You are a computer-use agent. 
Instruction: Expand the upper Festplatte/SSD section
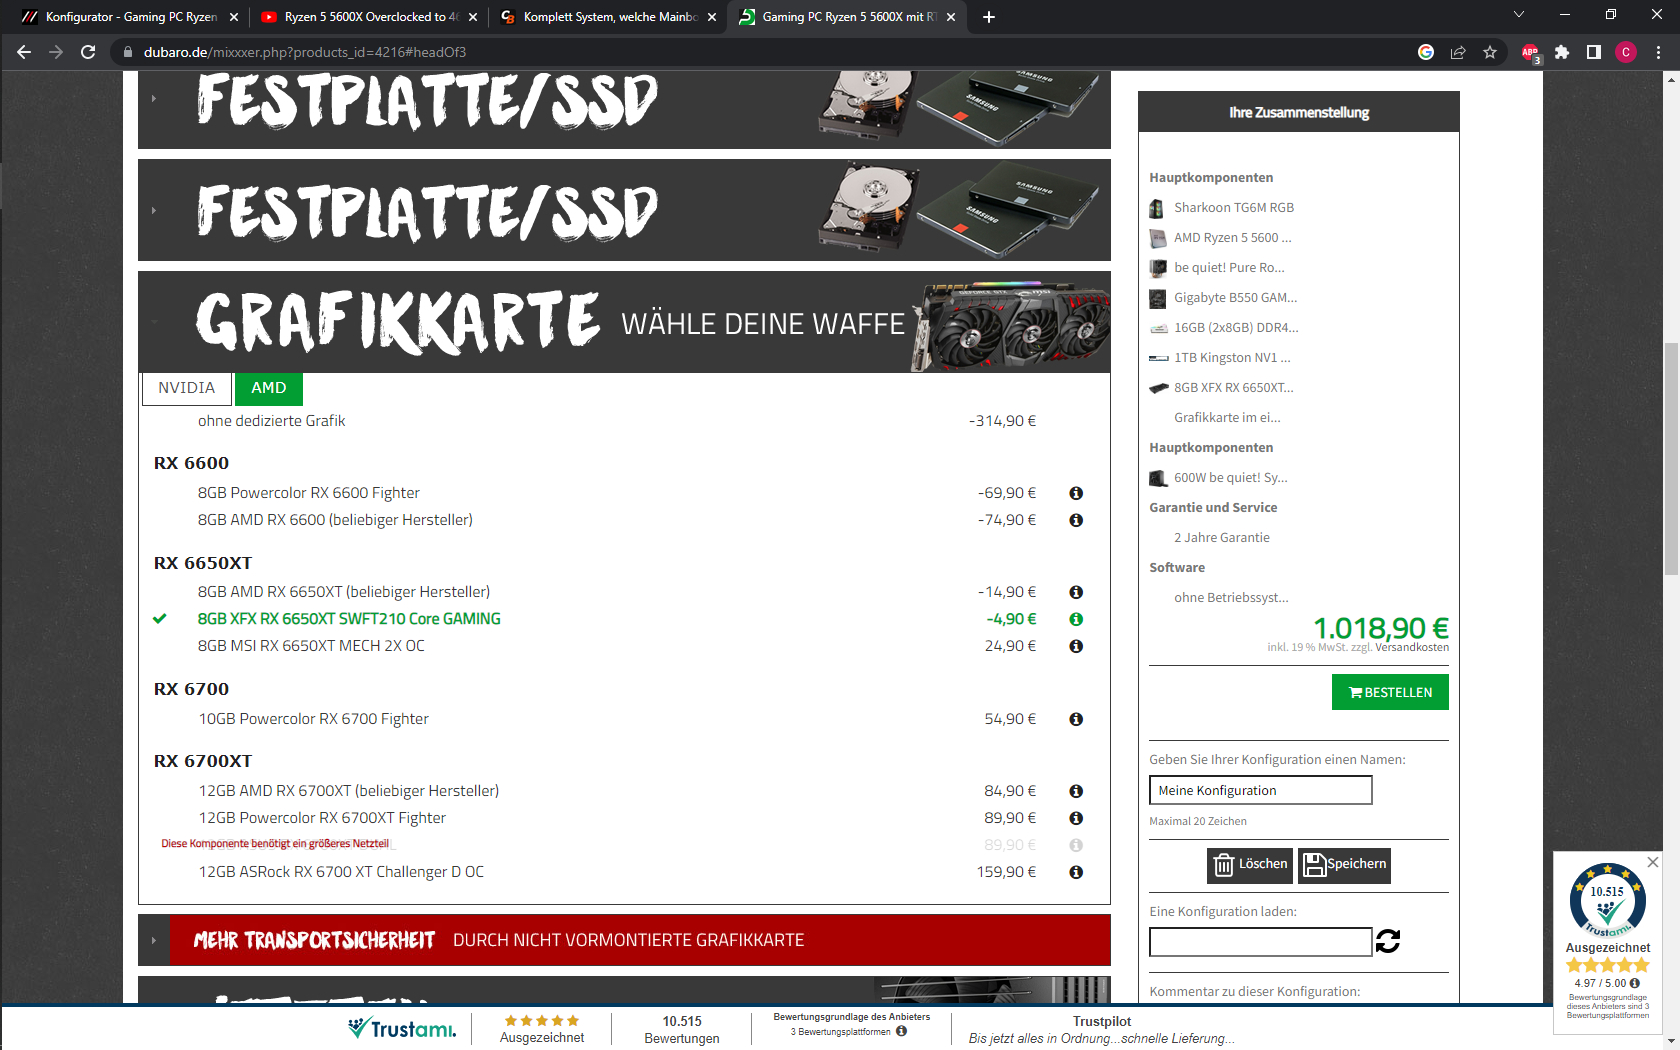(624, 108)
